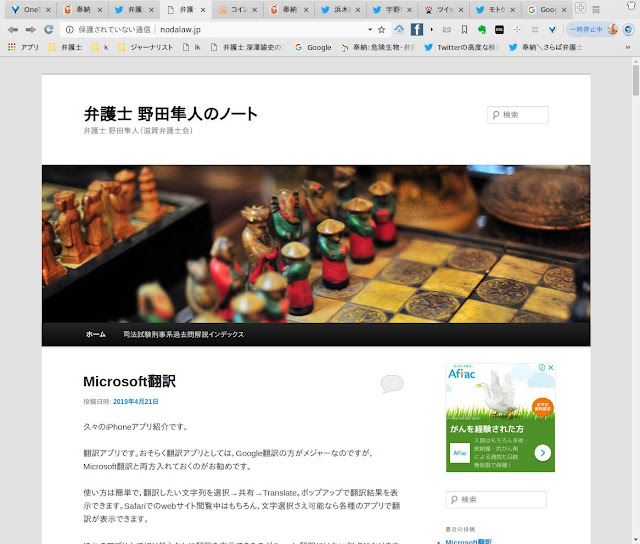The height and width of the screenshot is (544, 640).
Task: Open the 弁護士 bookmark folder
Action: (65, 47)
